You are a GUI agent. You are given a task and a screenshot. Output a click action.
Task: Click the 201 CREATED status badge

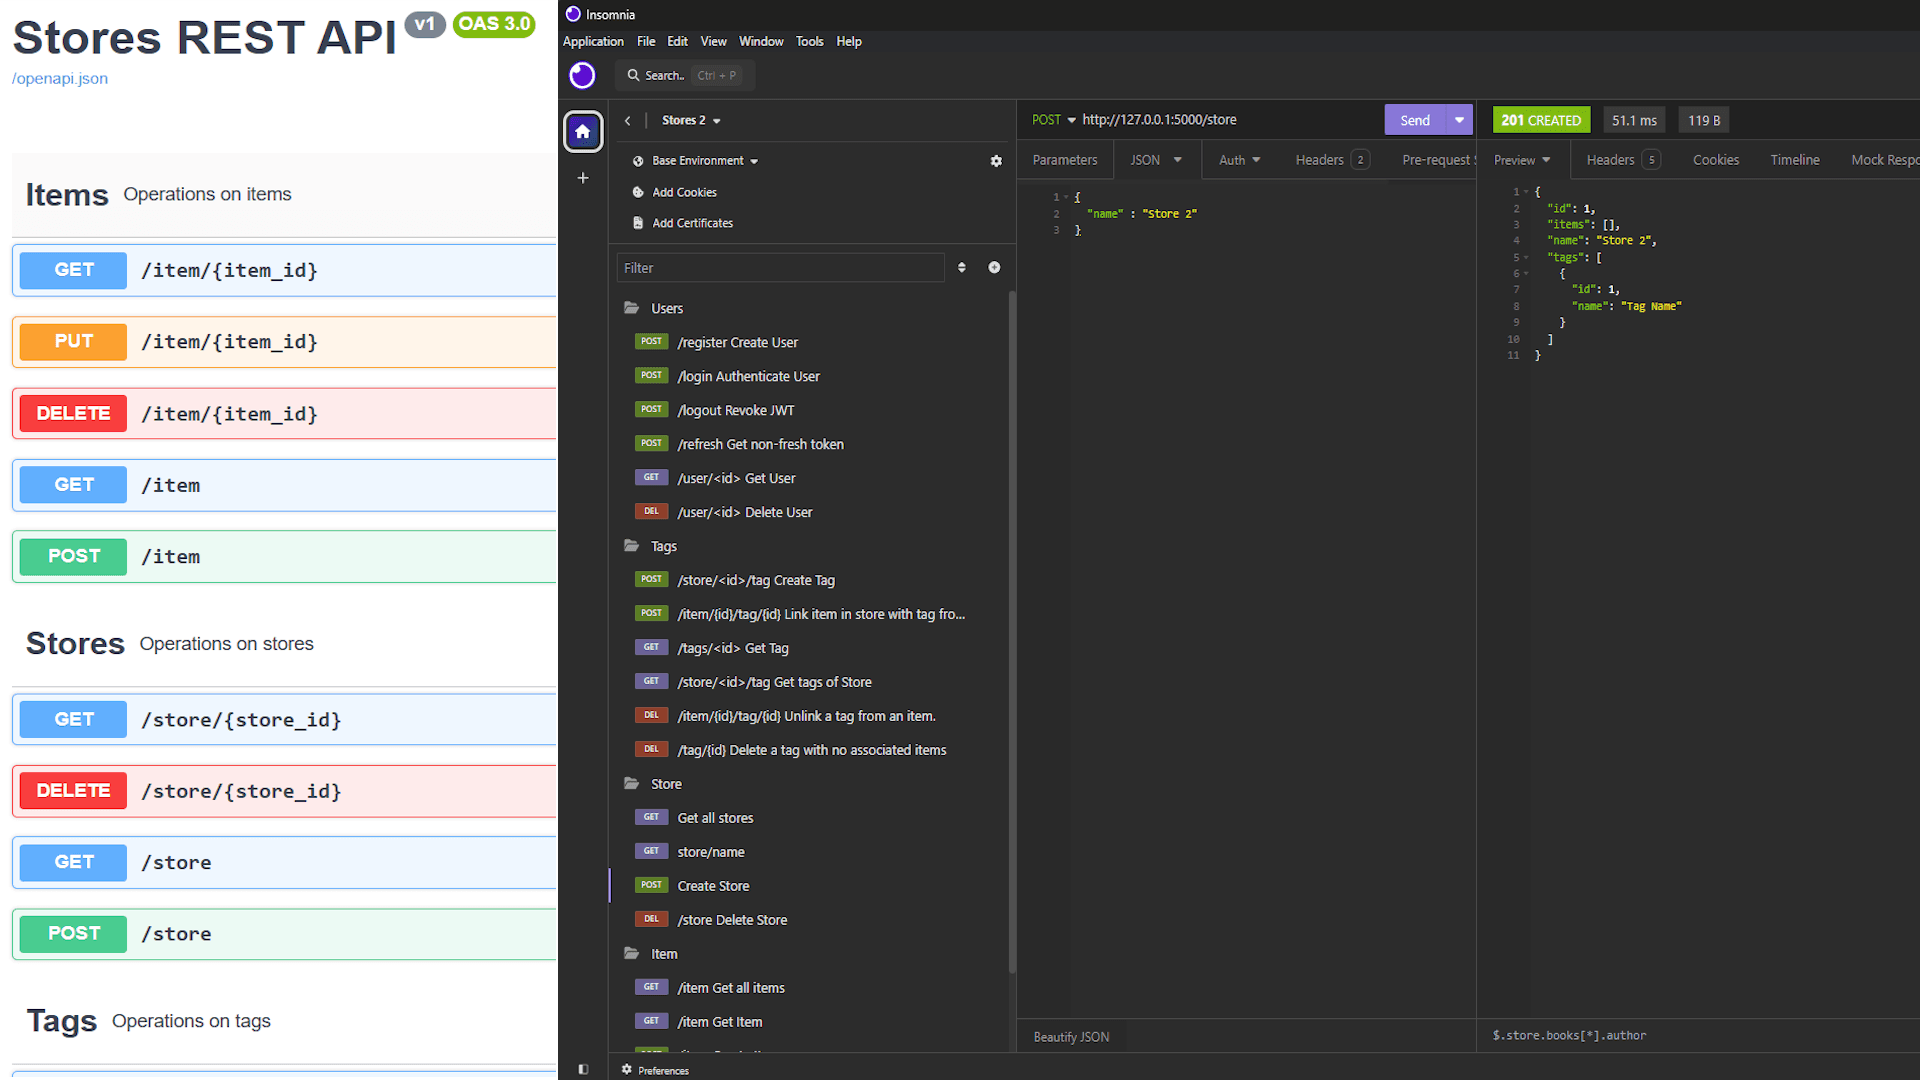coord(1541,120)
